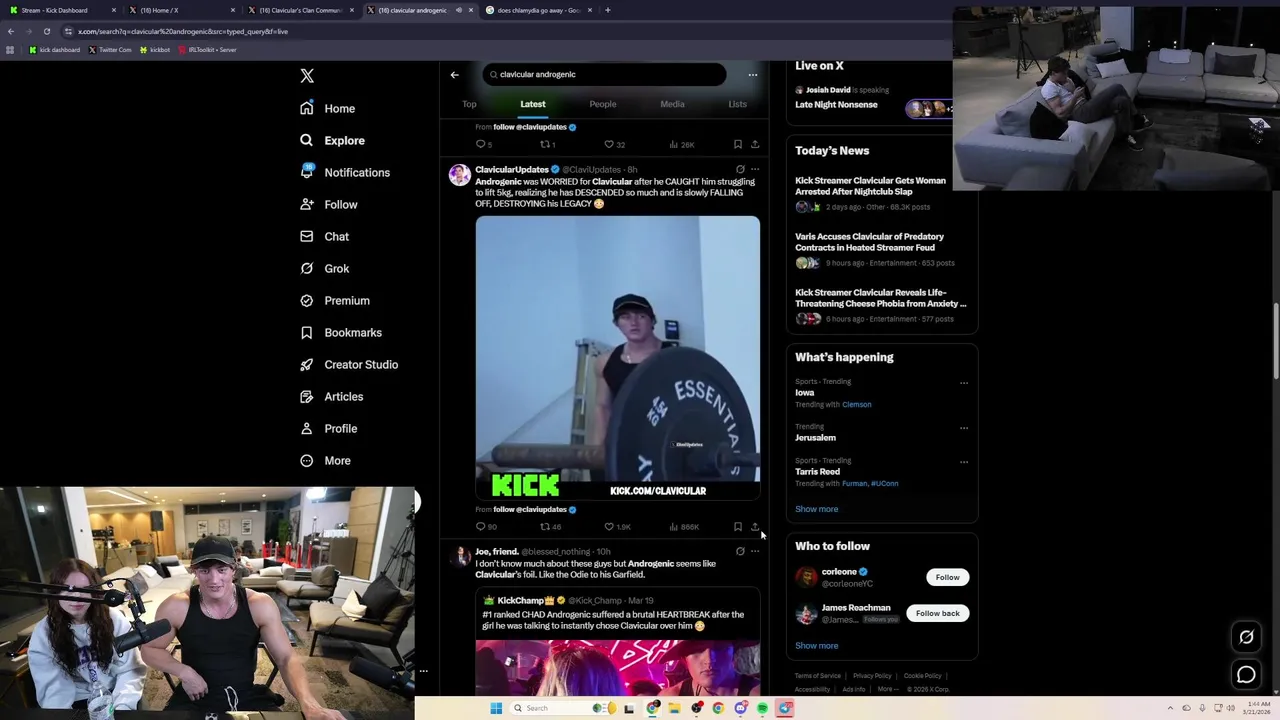Viewport: 1280px width, 720px height.
Task: Open the X logo home icon
Action: point(307,76)
